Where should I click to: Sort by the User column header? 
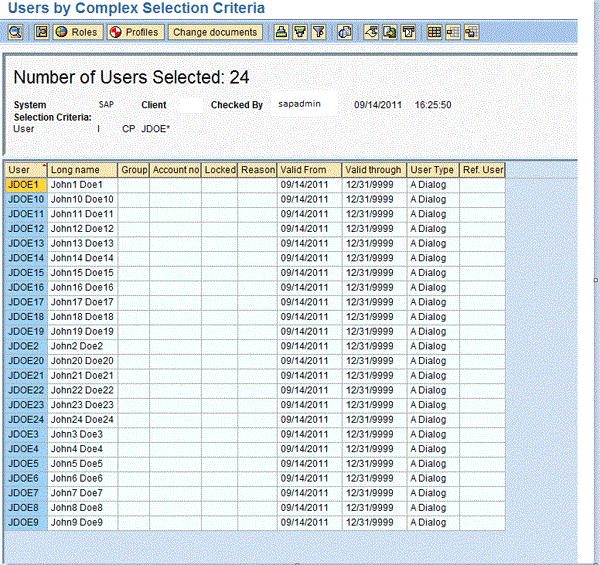(x=25, y=170)
